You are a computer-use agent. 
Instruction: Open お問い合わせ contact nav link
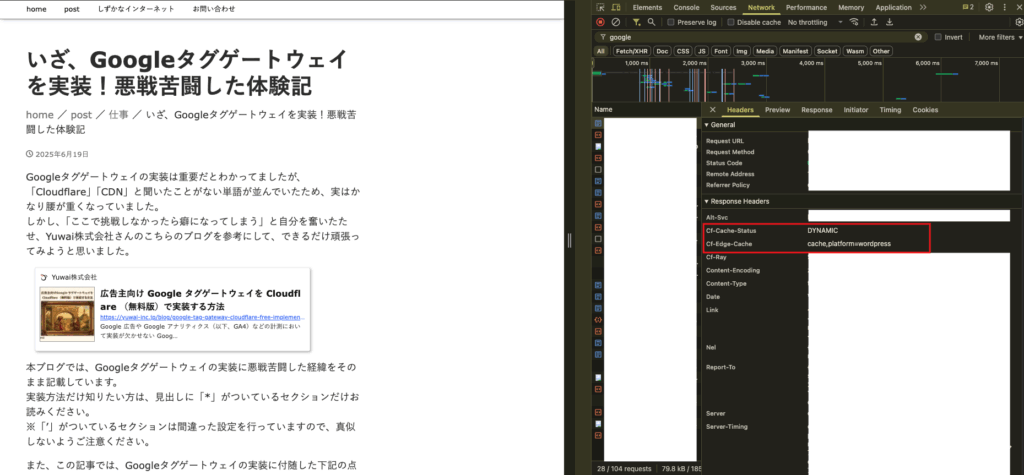coord(214,9)
